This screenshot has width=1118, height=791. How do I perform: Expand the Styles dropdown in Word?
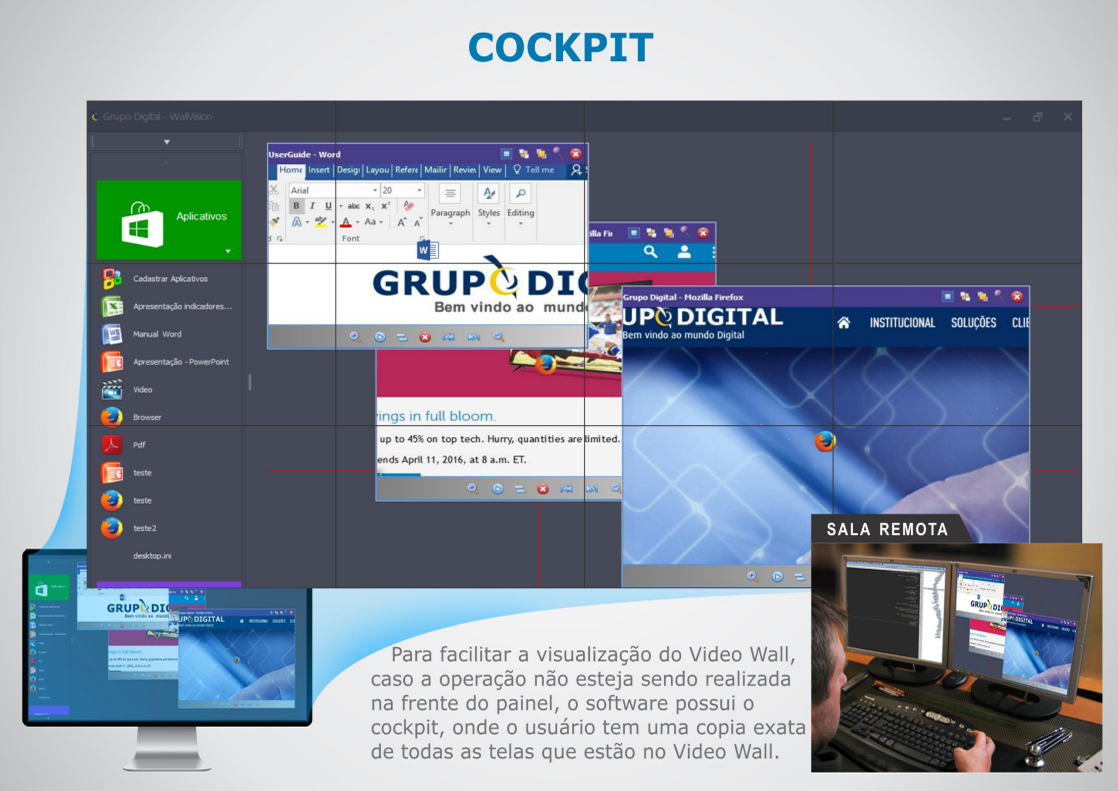pos(489,223)
